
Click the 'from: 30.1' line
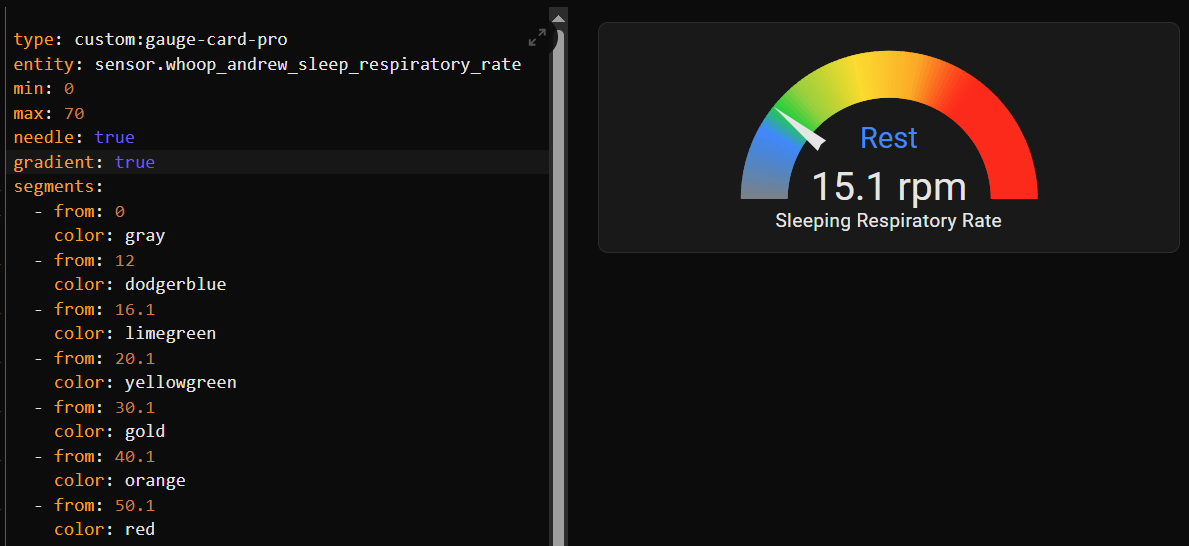tap(94, 407)
